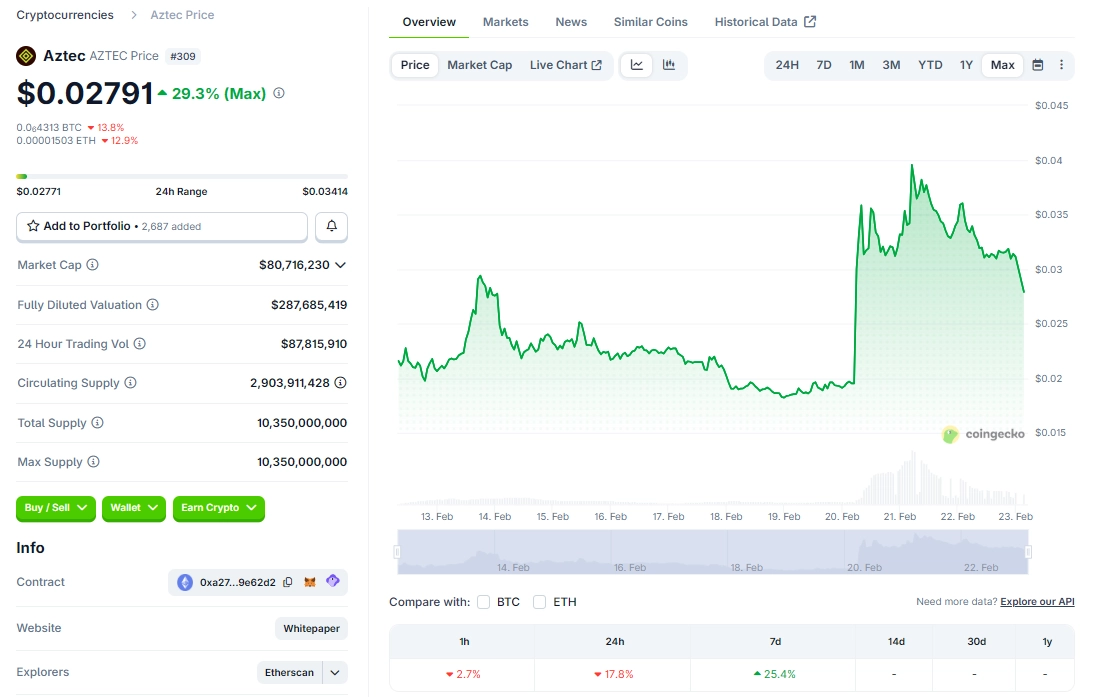
Task: Switch to the Markets tab
Action: pyautogui.click(x=505, y=22)
